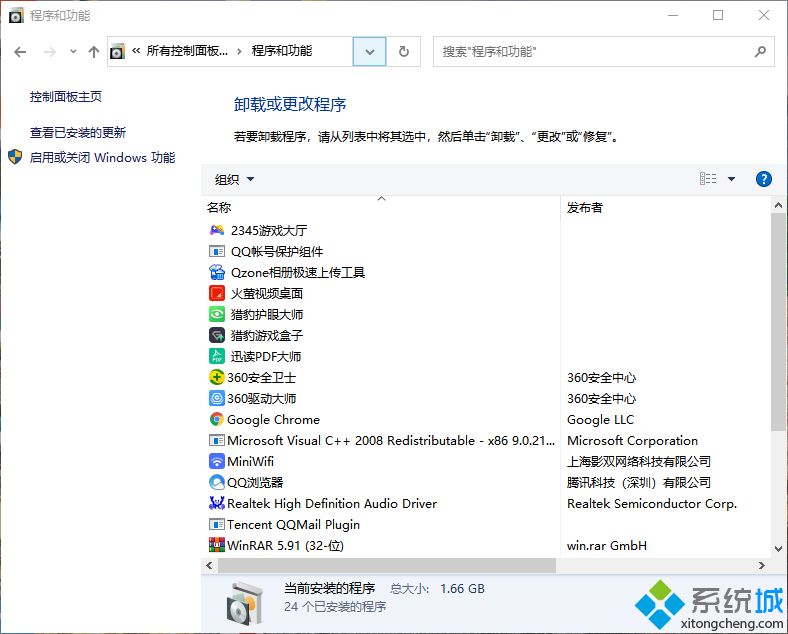Click publisher Google LLC
788x634 pixels.
pos(601,419)
